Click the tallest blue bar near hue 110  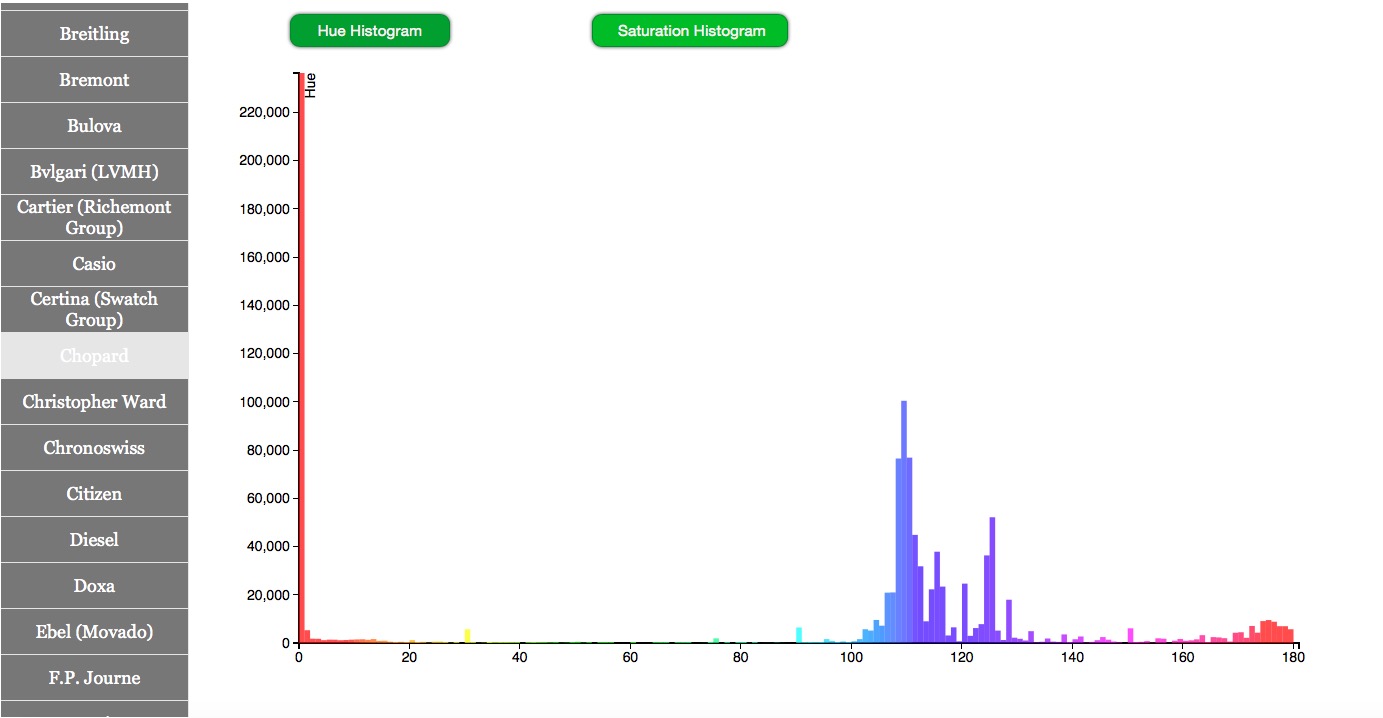[x=904, y=520]
